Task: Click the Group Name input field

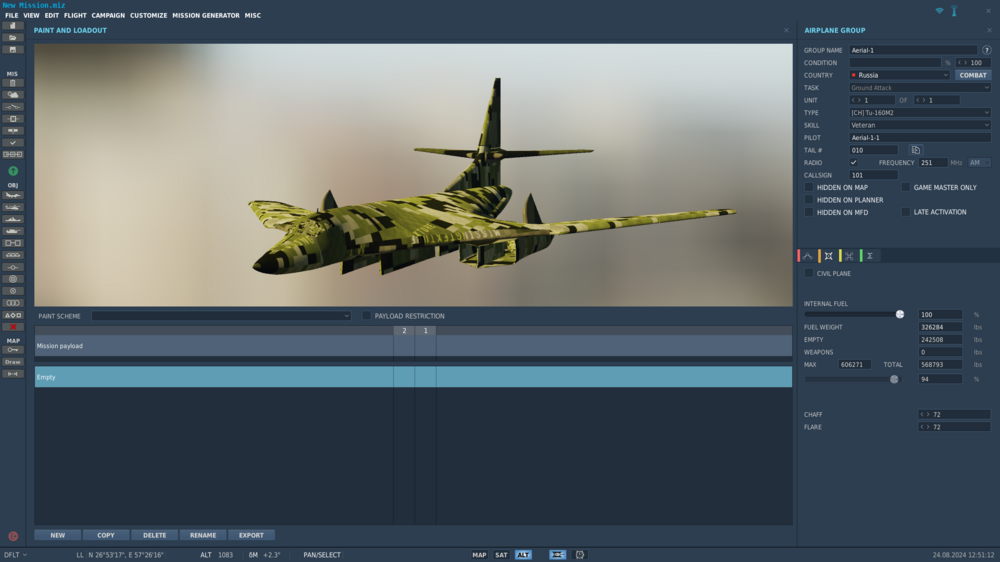Action: [913, 50]
